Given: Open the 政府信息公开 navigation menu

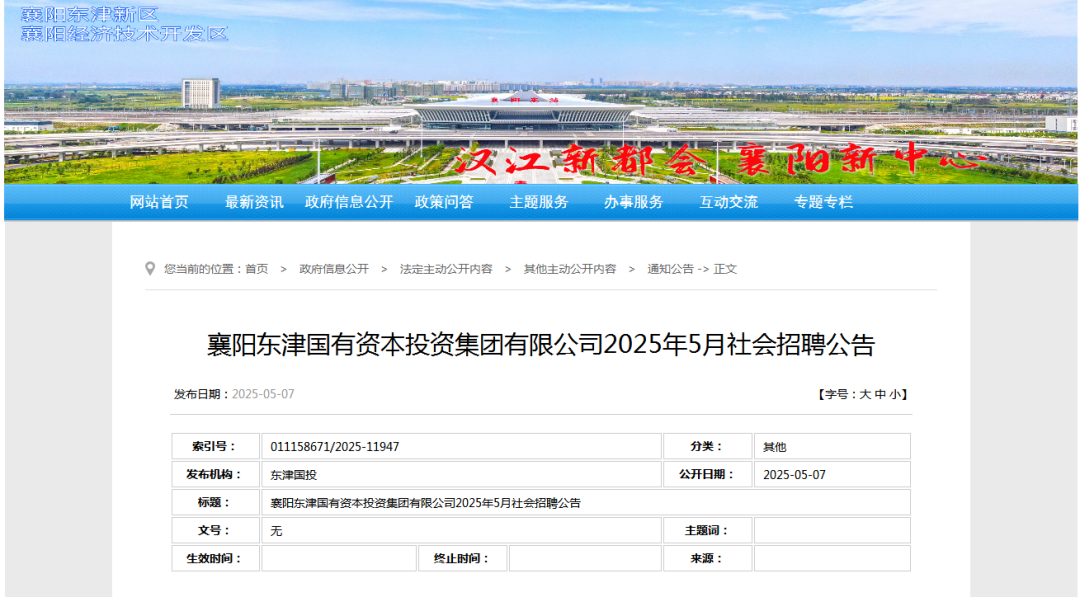Looking at the screenshot, I should point(349,202).
